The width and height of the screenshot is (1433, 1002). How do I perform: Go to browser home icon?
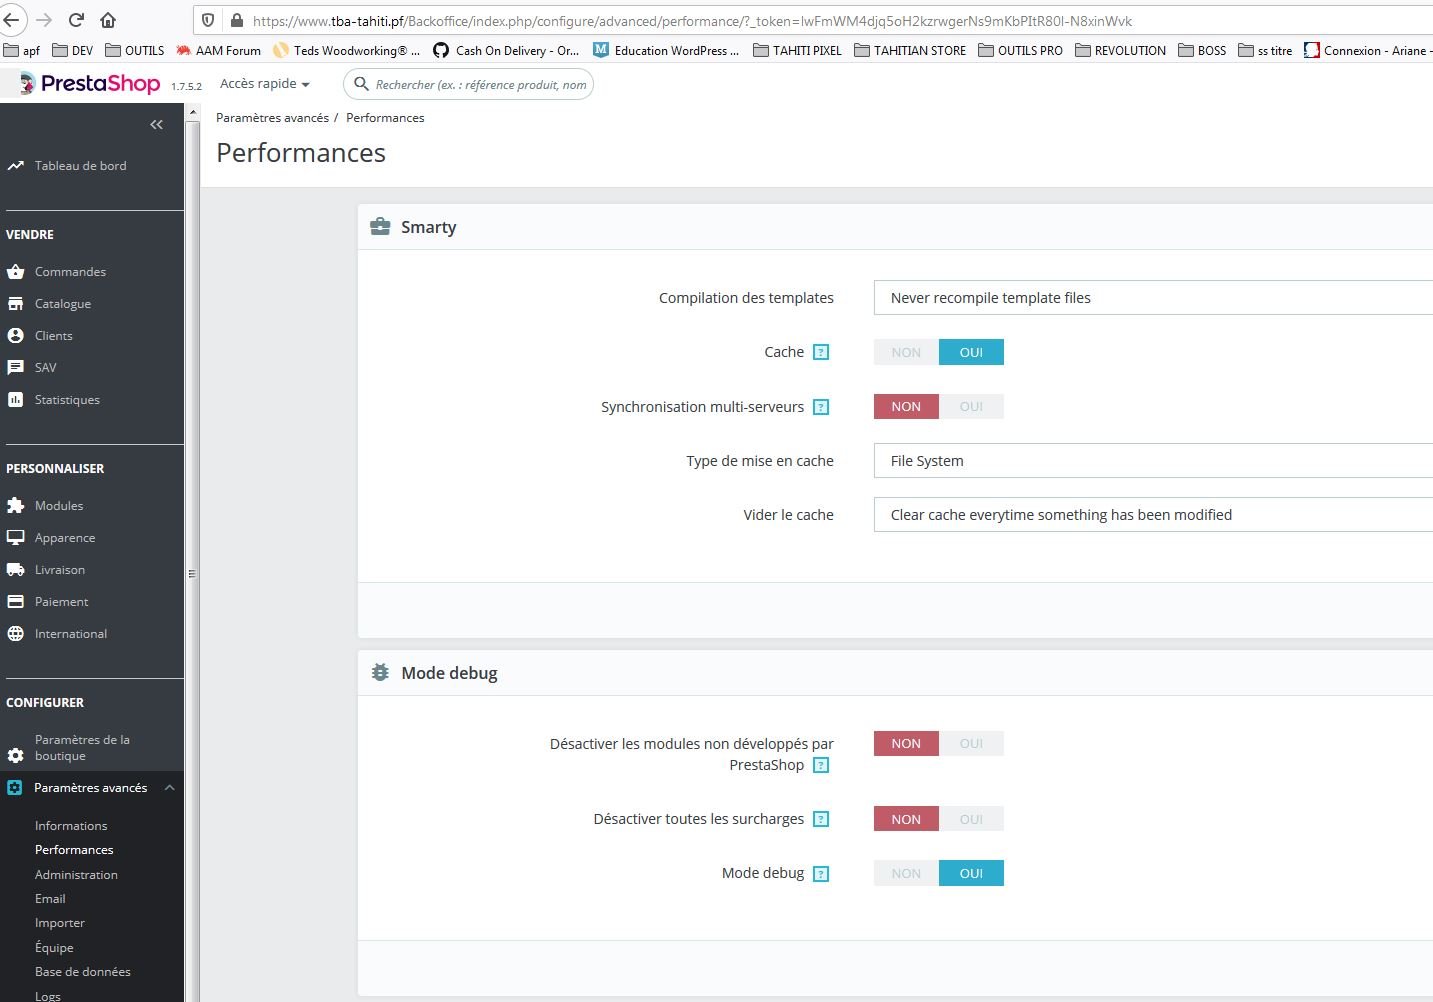[x=108, y=20]
